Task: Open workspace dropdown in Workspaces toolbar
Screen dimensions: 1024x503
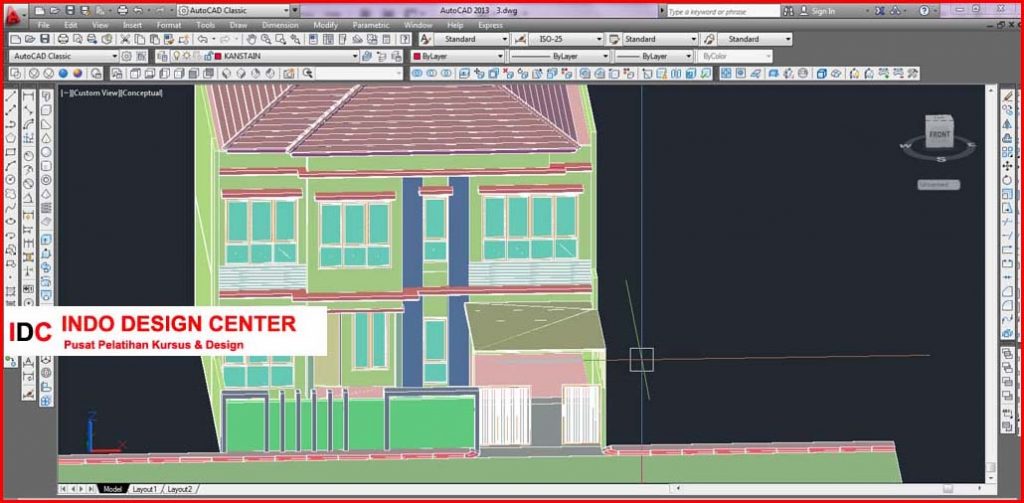Action: coord(114,56)
